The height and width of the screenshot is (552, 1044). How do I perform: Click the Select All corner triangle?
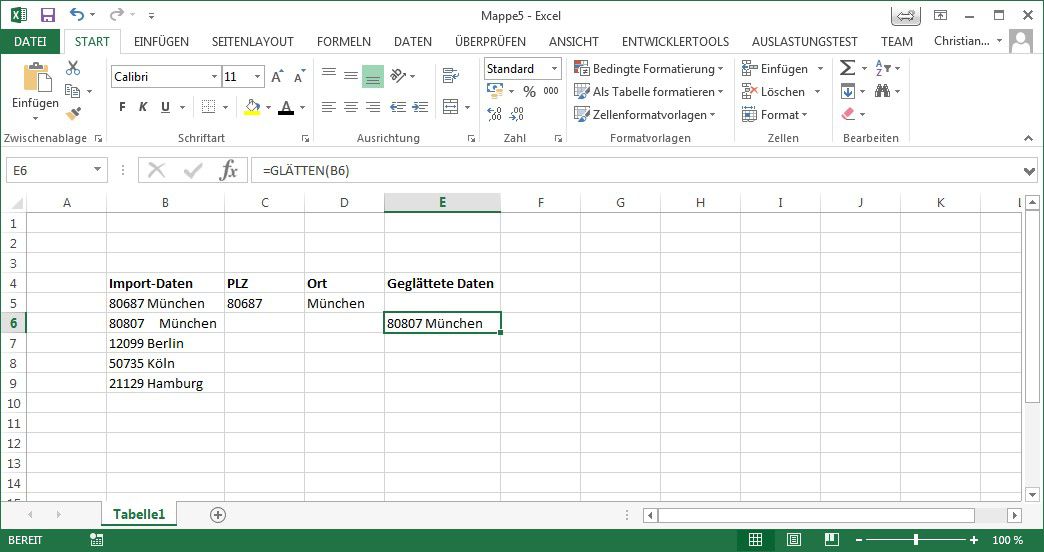click(17, 203)
